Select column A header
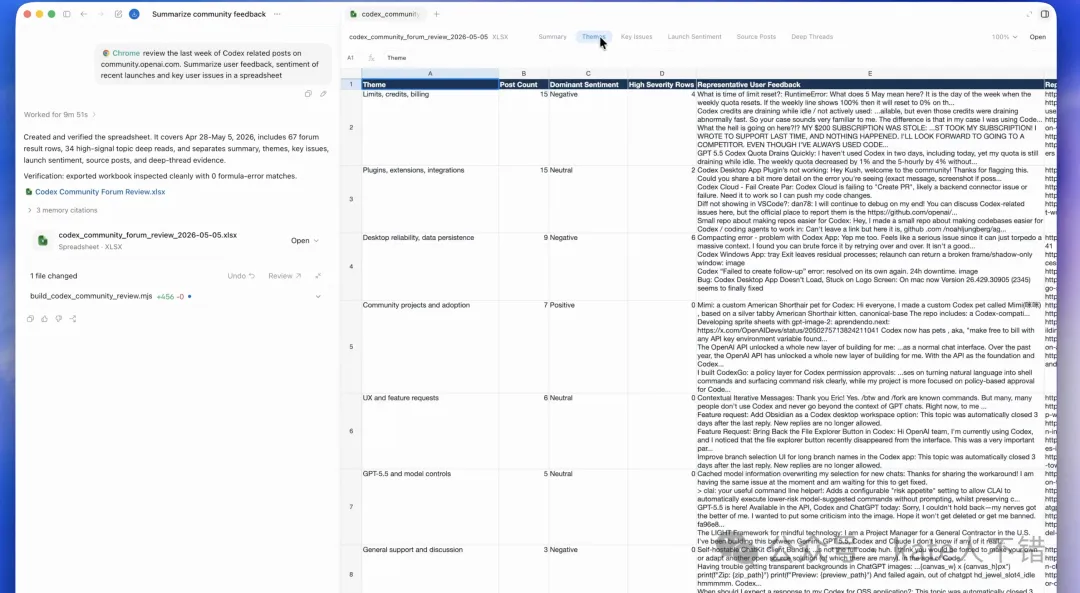 coord(430,74)
